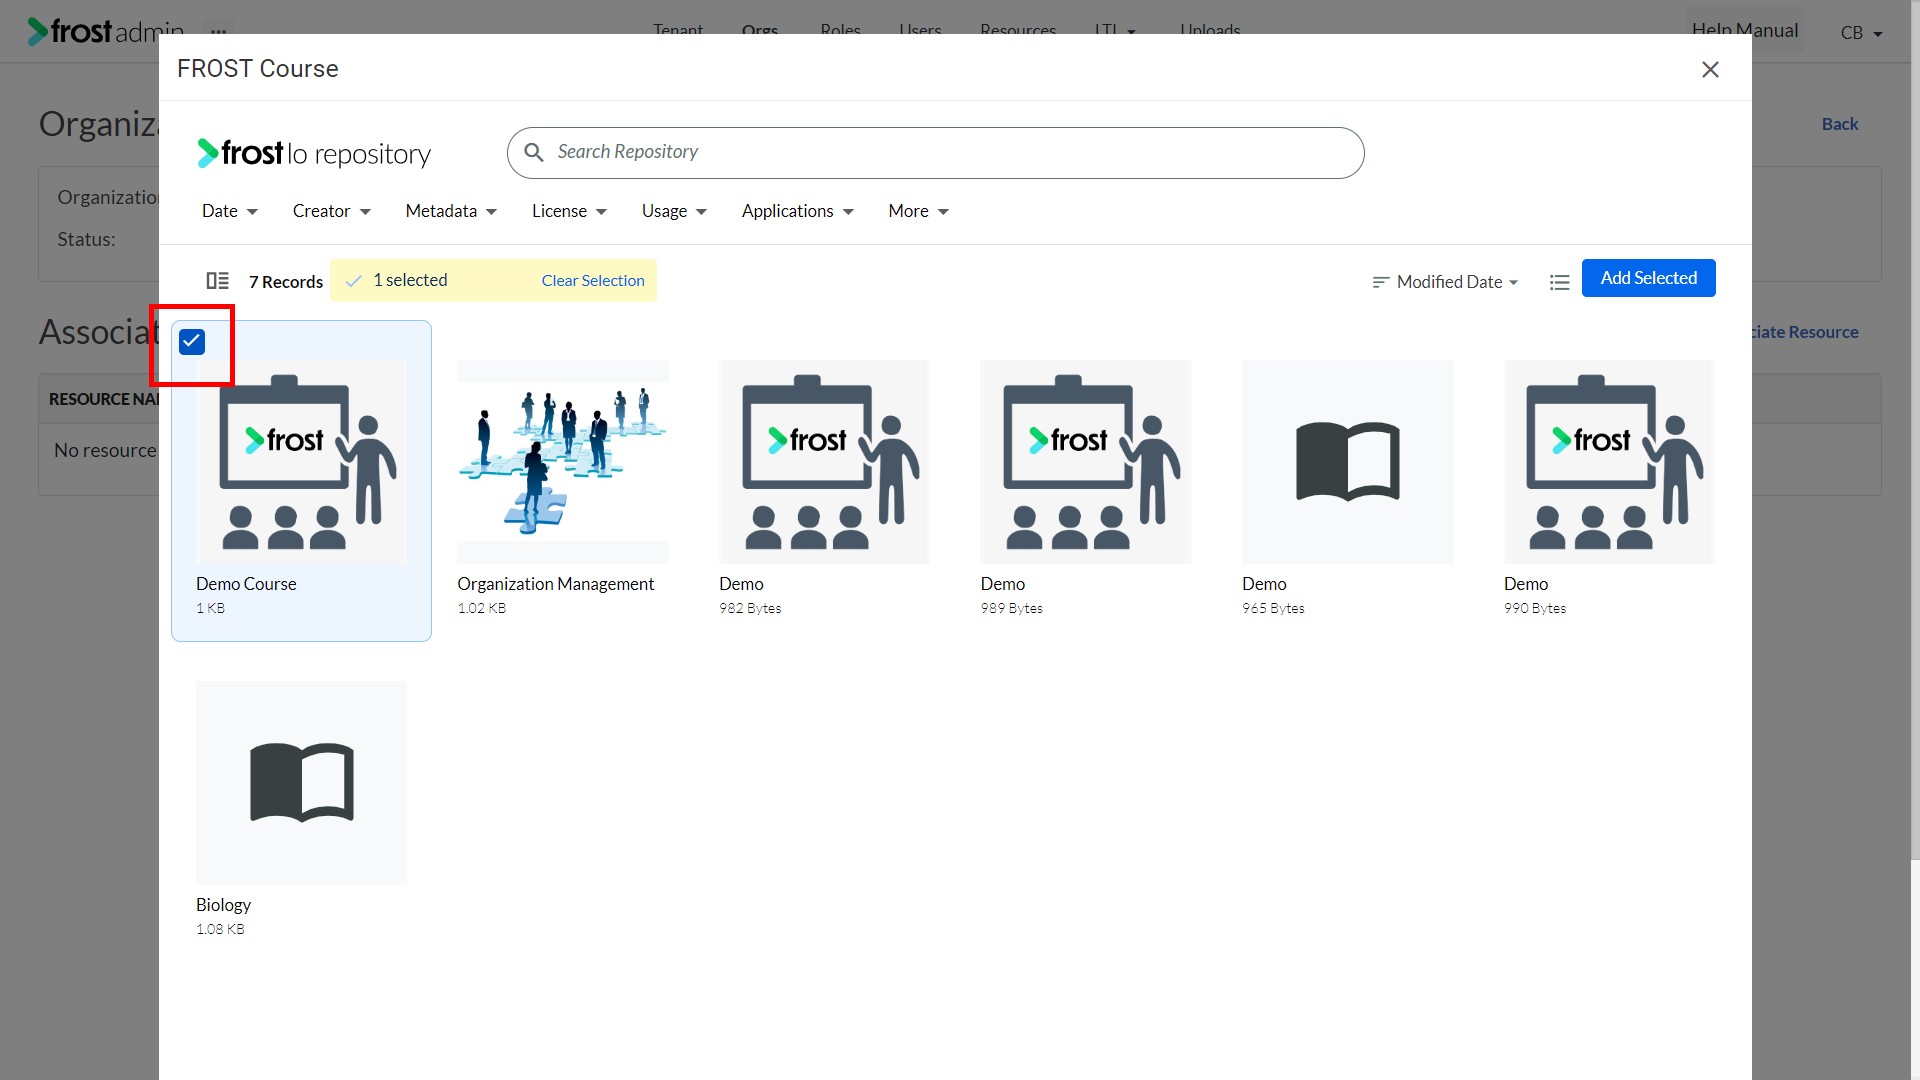Viewport: 1920px width, 1080px height.
Task: Click the 7 Records label
Action: pyautogui.click(x=285, y=282)
